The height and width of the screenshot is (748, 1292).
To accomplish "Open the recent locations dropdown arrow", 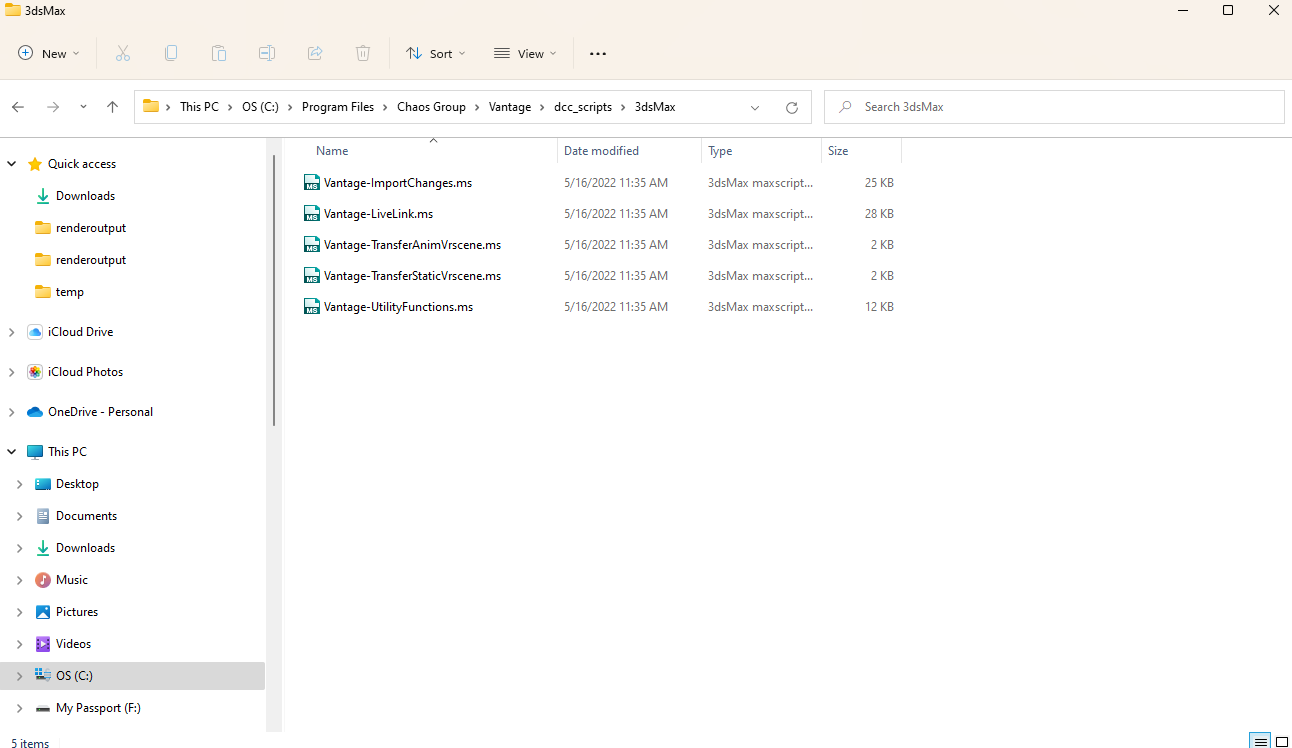I will click(x=83, y=107).
